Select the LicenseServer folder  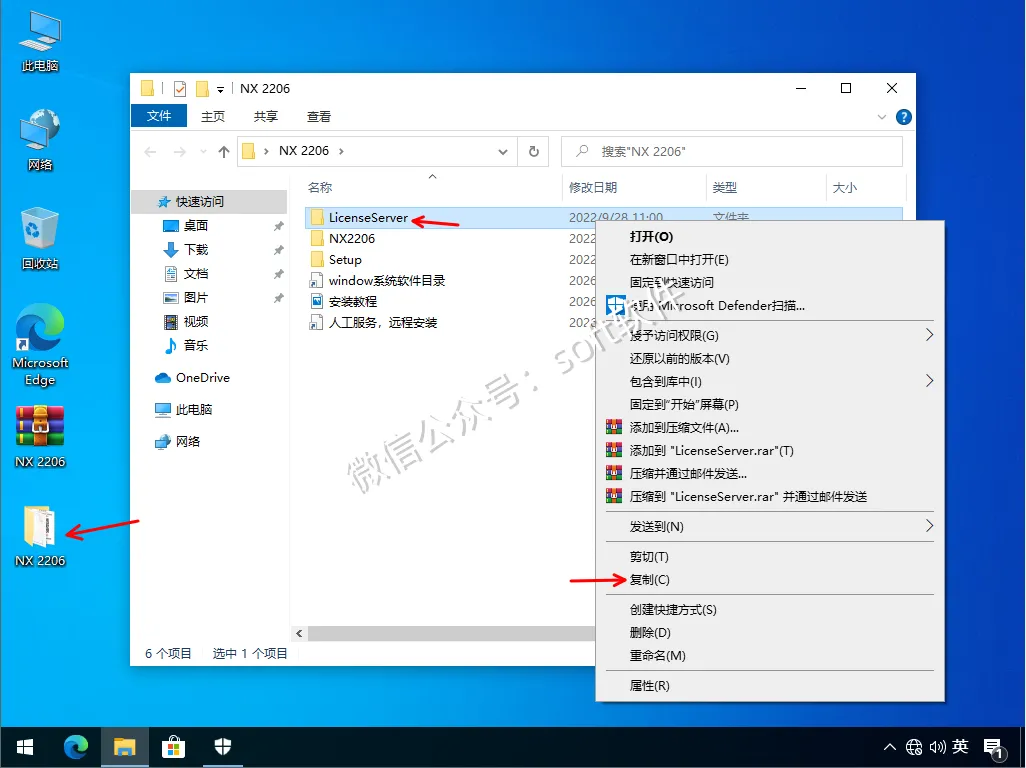pyautogui.click(x=368, y=218)
